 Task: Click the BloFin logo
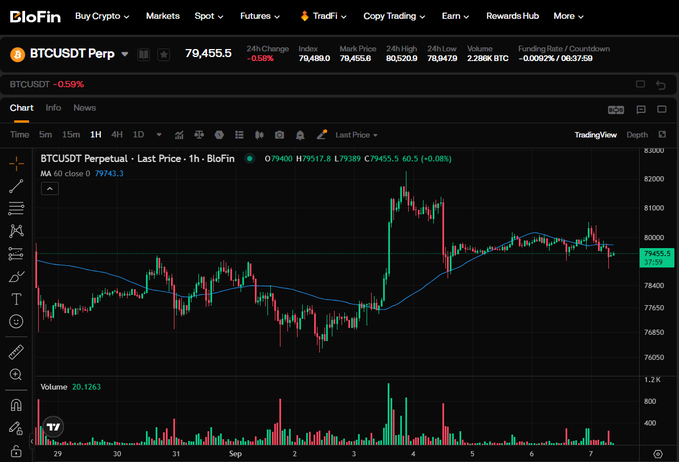click(35, 17)
